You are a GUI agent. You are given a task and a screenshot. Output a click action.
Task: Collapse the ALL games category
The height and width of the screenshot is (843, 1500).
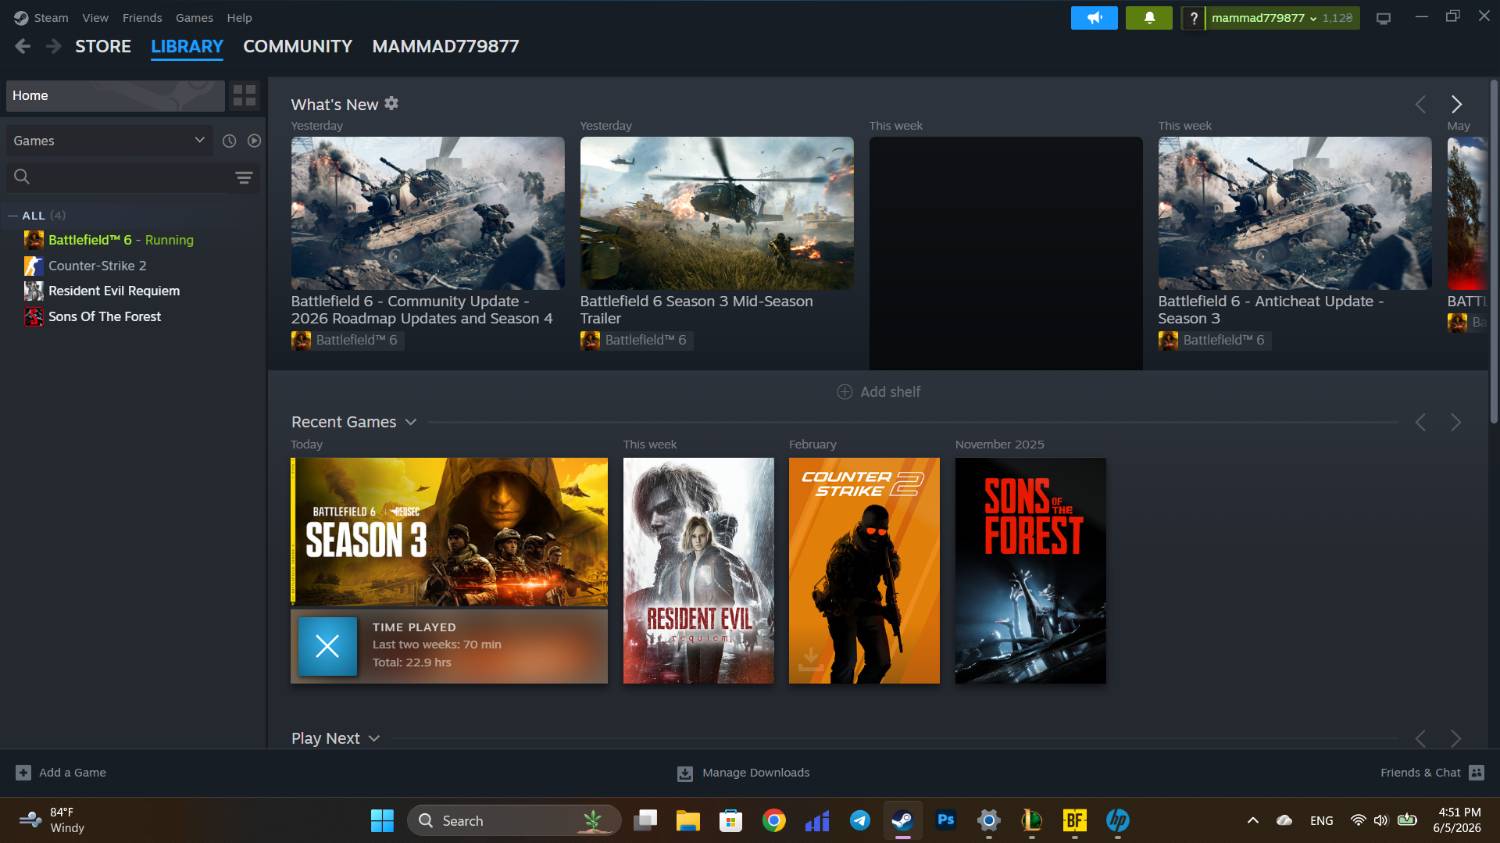coord(13,216)
